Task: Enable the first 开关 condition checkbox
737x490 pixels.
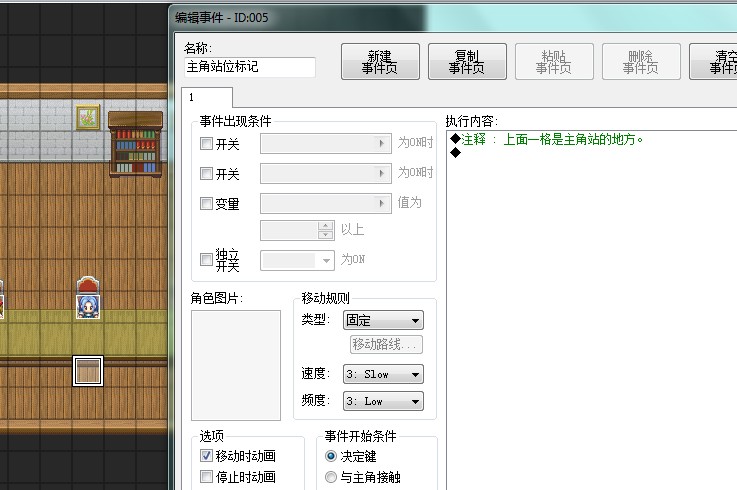Action: (x=206, y=143)
